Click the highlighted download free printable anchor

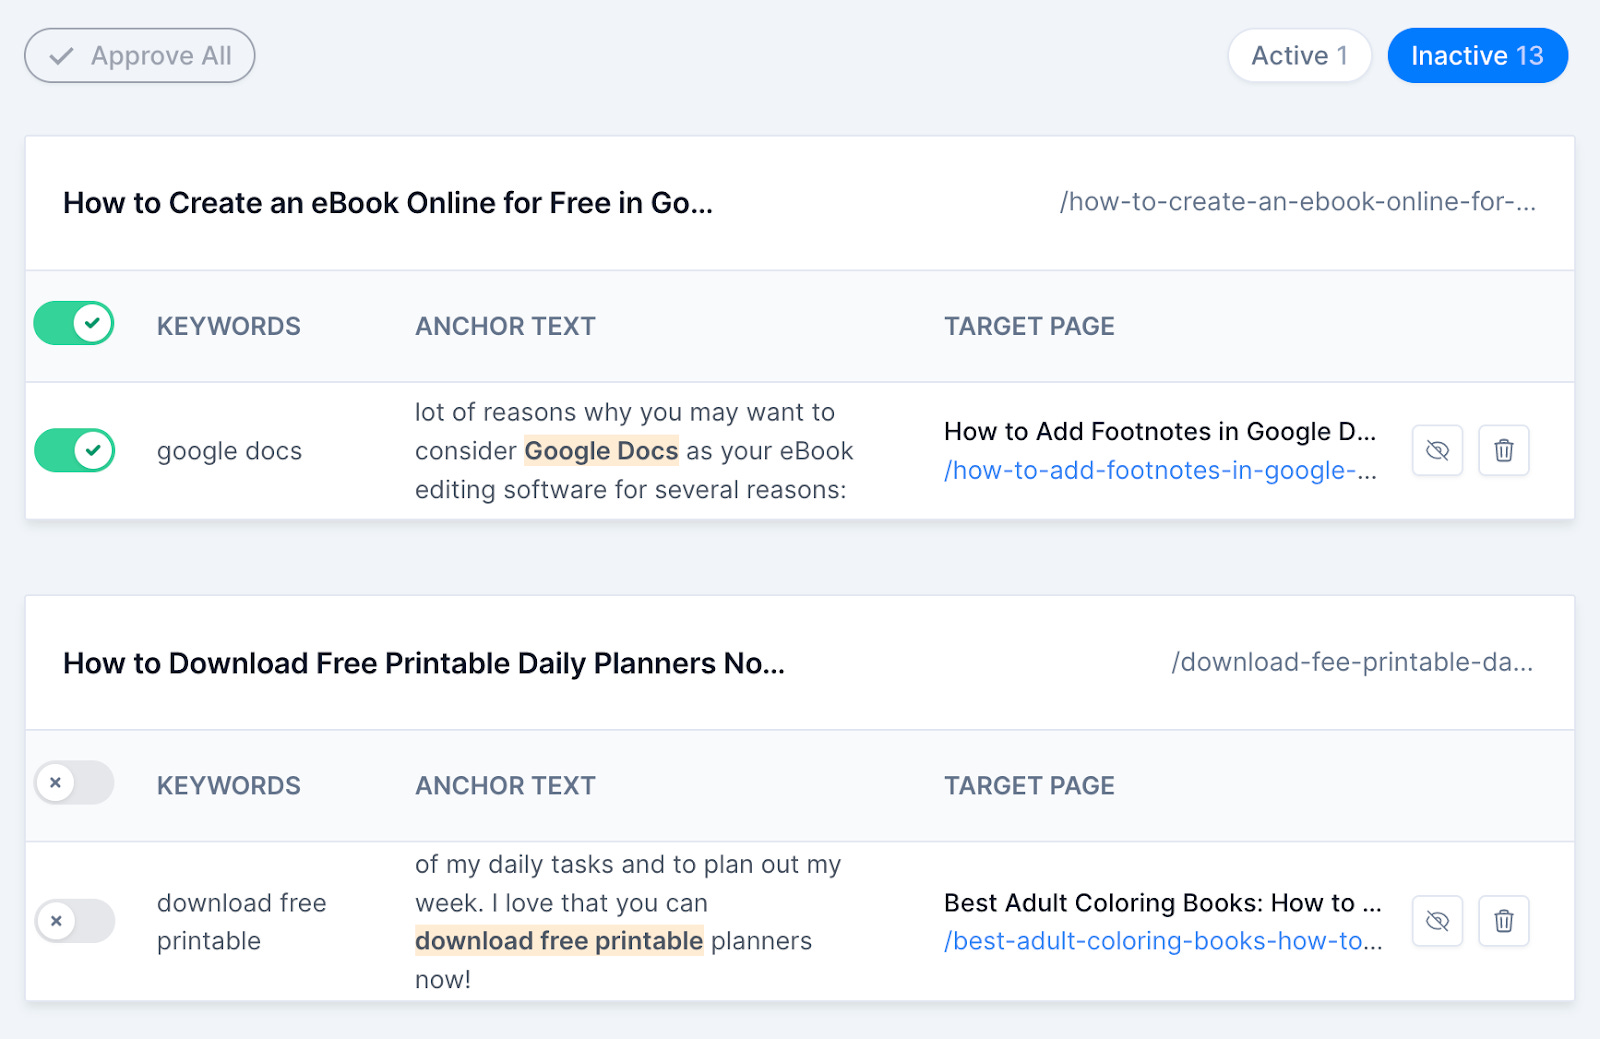click(x=559, y=941)
